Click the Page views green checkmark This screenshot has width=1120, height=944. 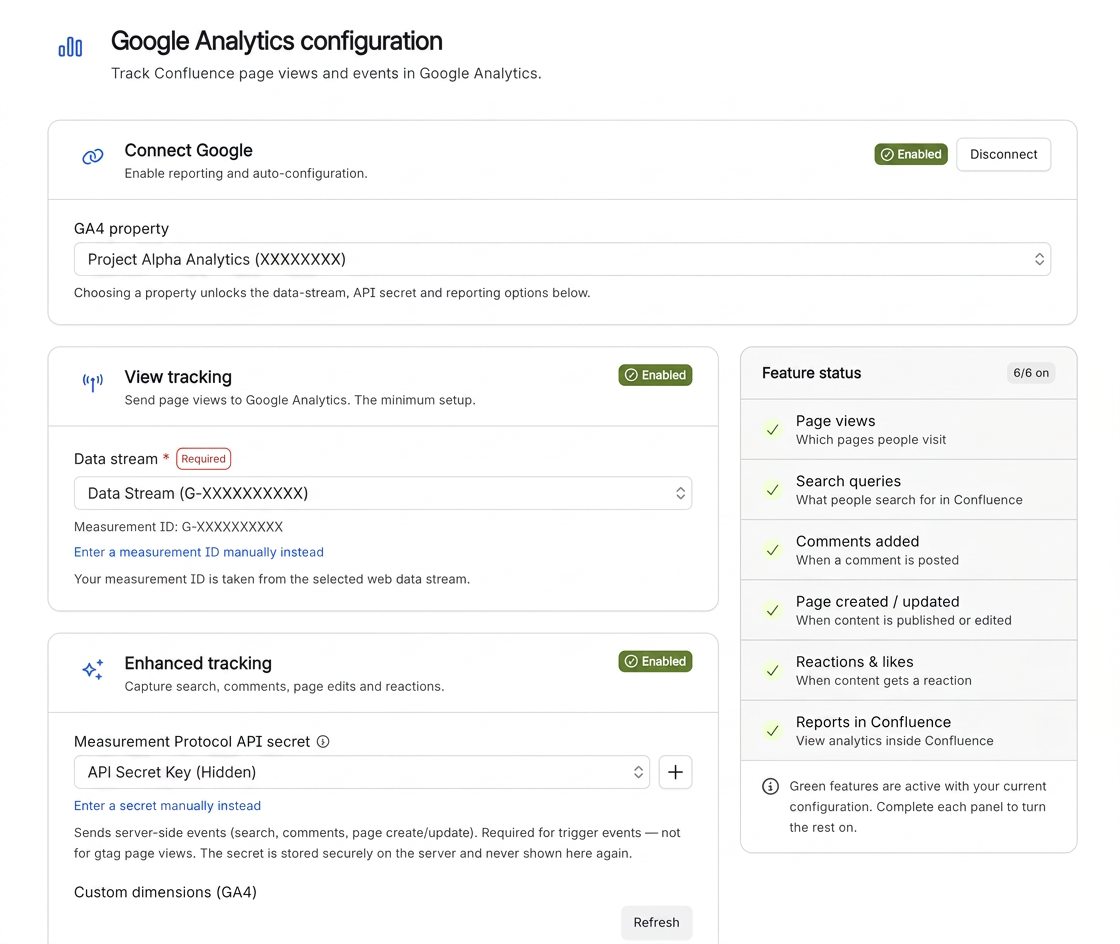click(x=772, y=430)
